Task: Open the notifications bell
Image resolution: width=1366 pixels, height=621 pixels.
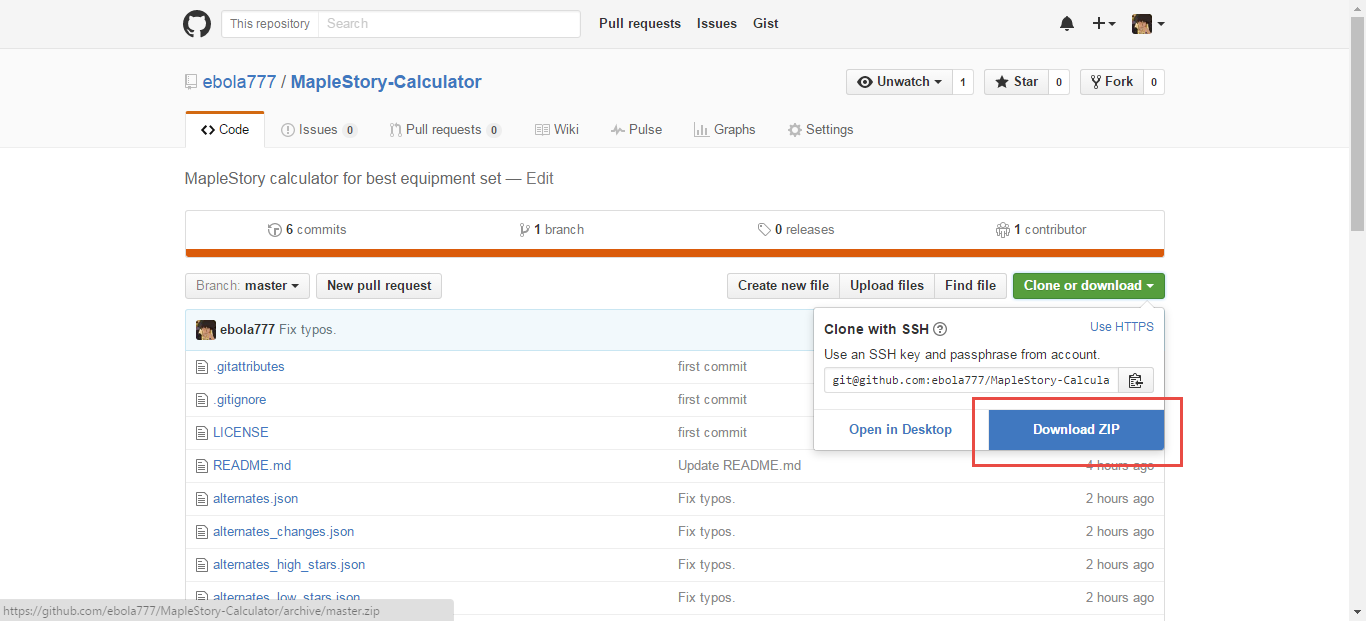Action: pyautogui.click(x=1067, y=24)
